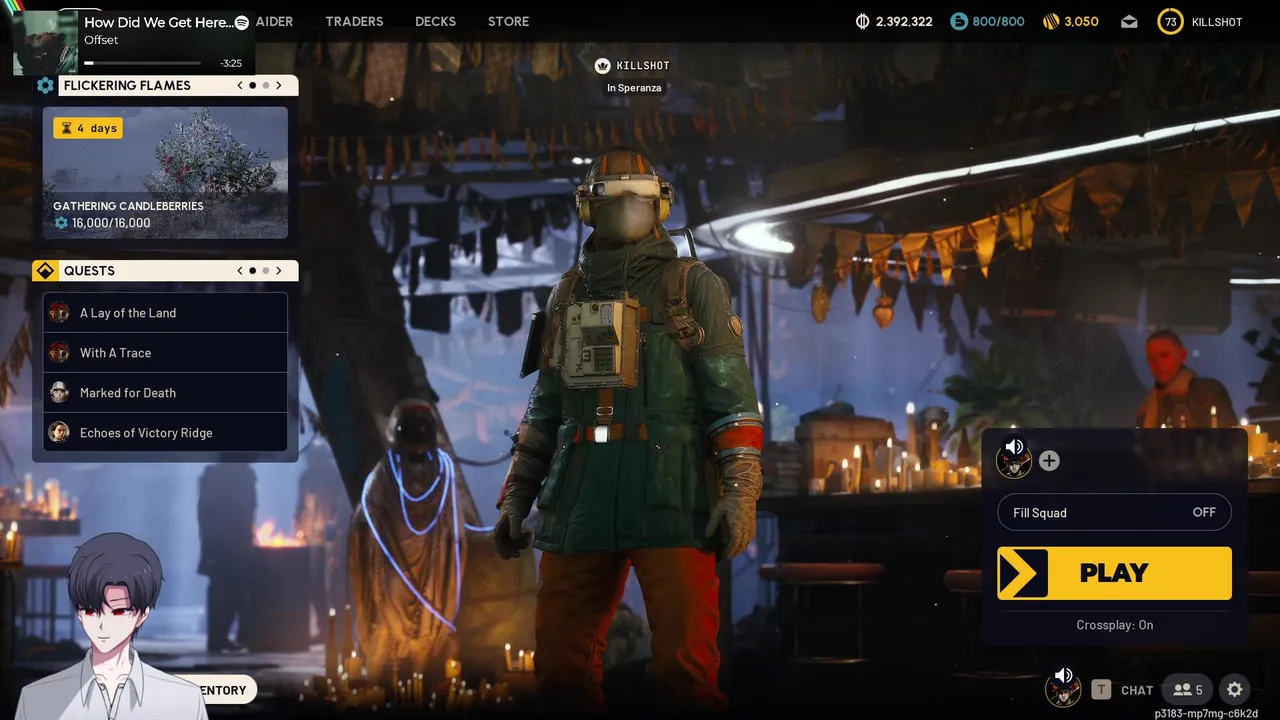
Task: Click the squad member avatar in the party panel
Action: pos(1013,461)
